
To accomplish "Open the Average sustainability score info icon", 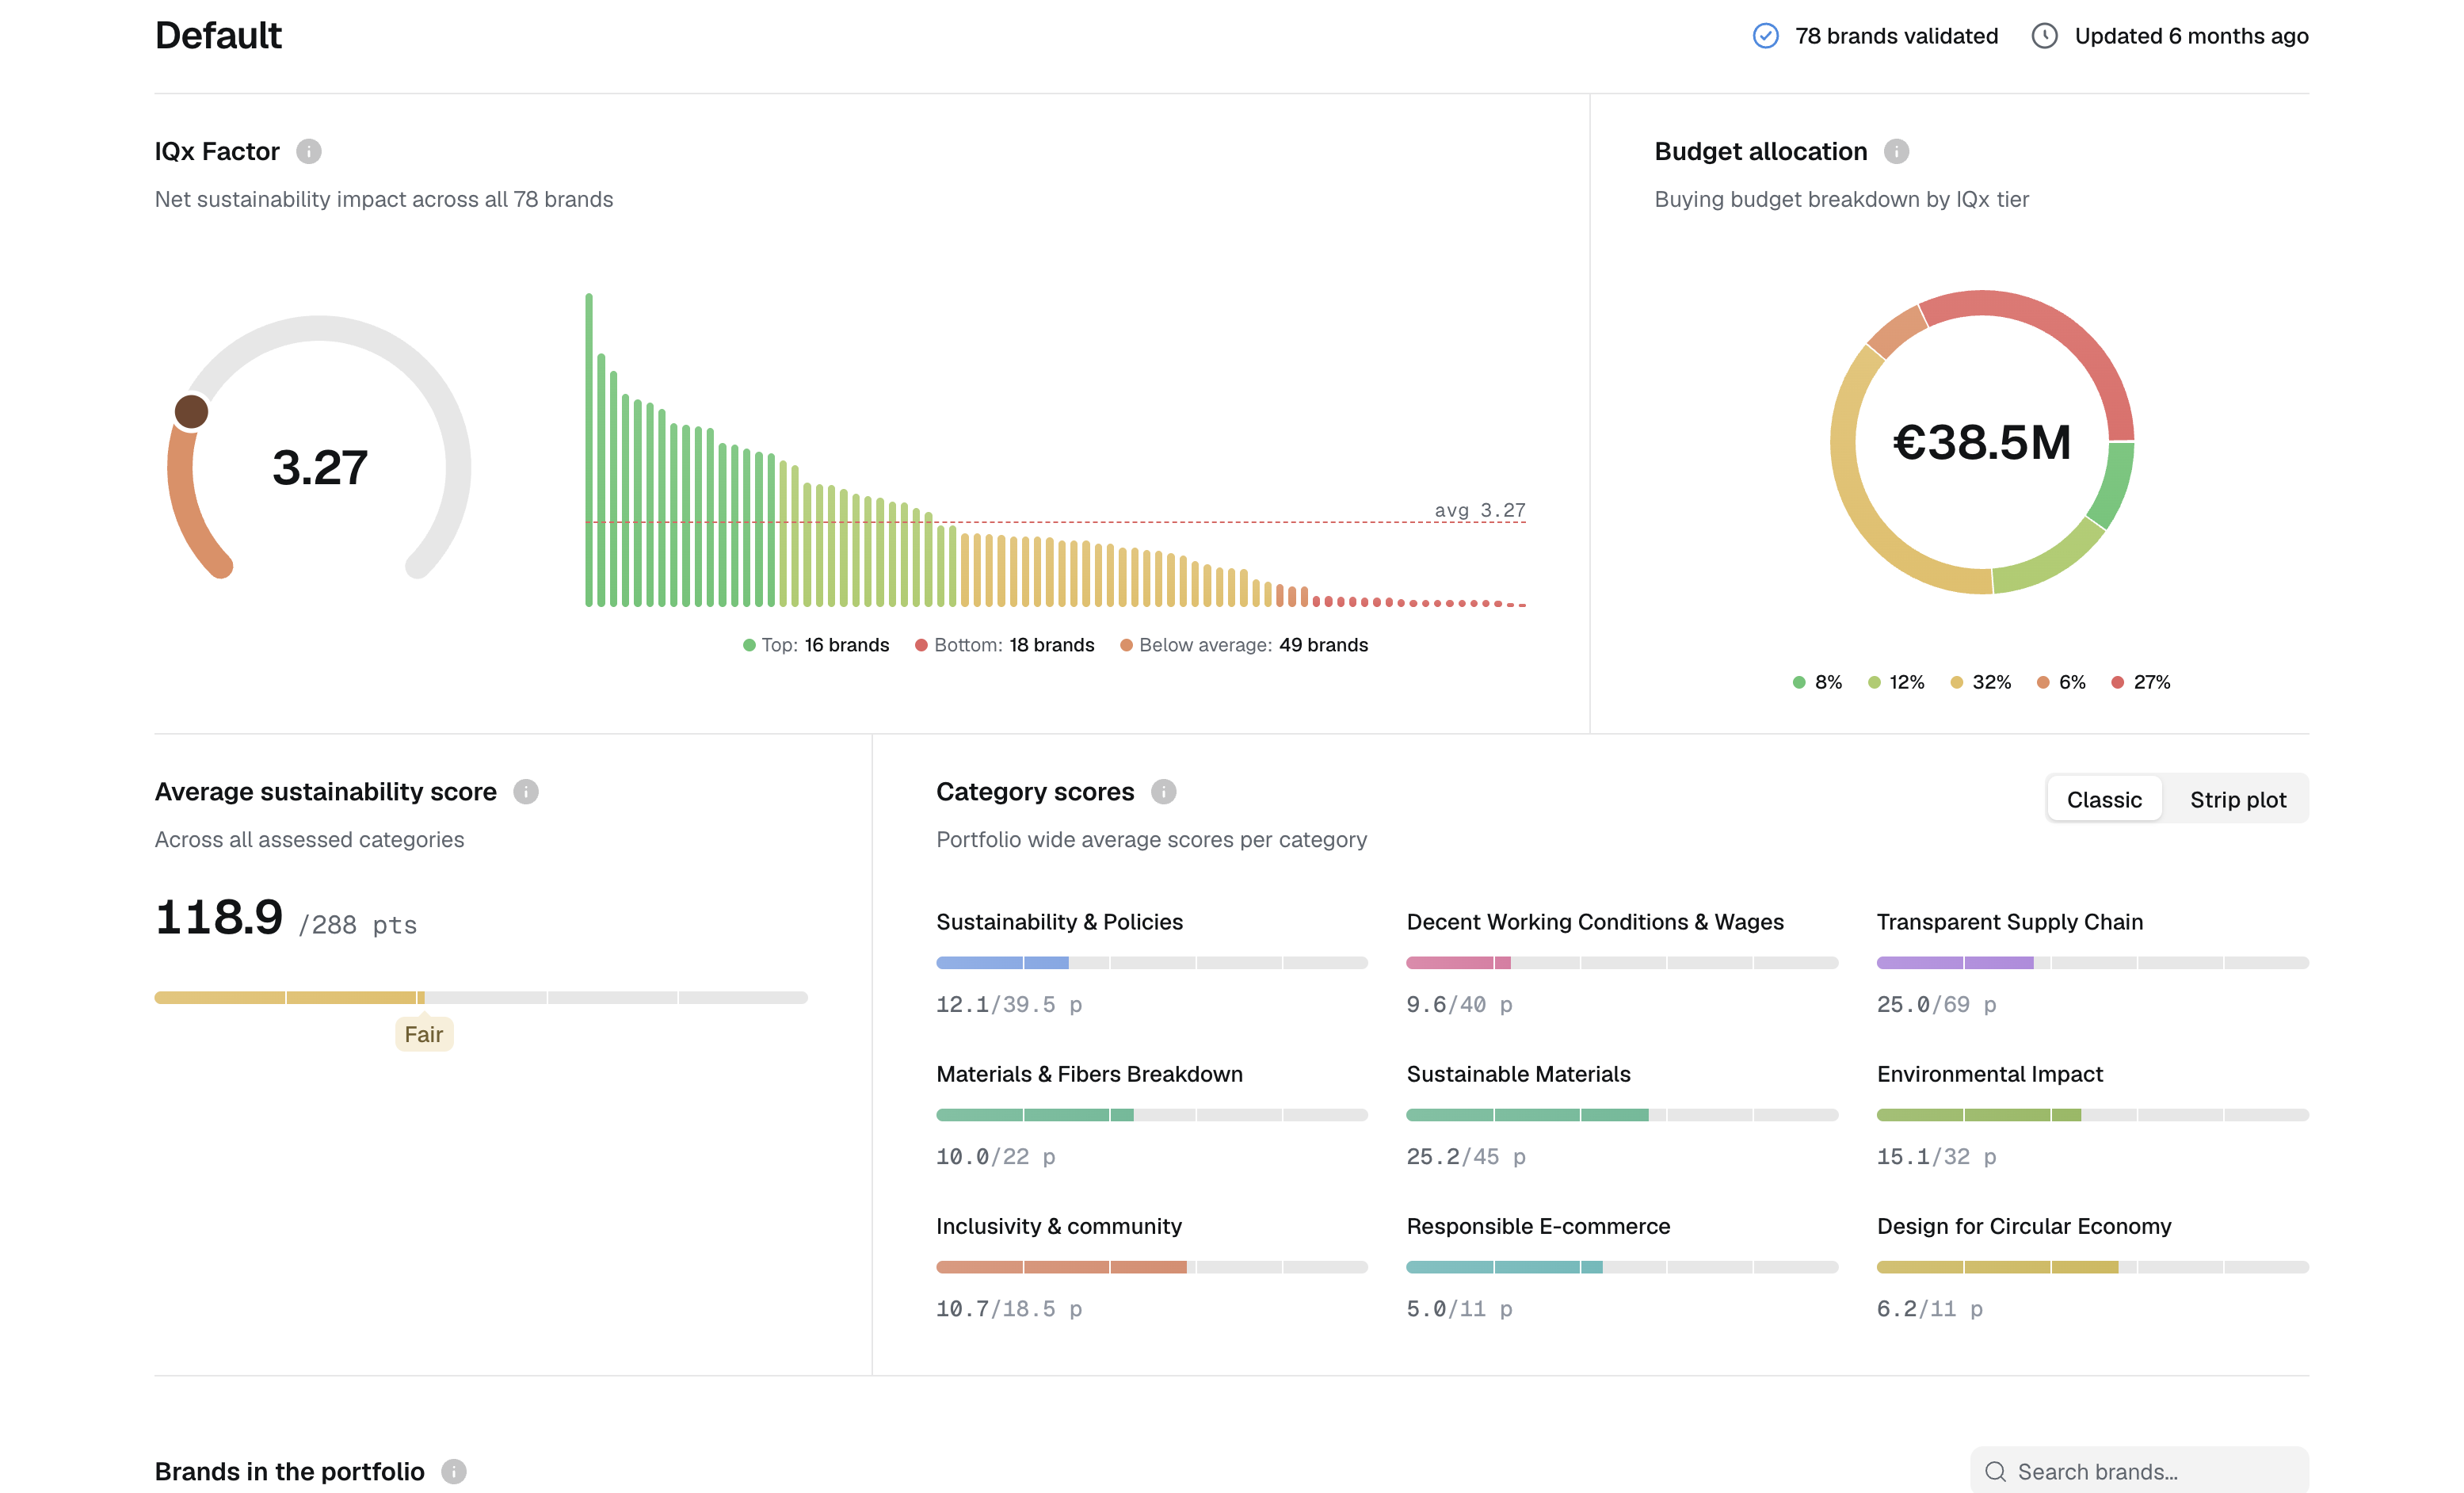I will (526, 792).
